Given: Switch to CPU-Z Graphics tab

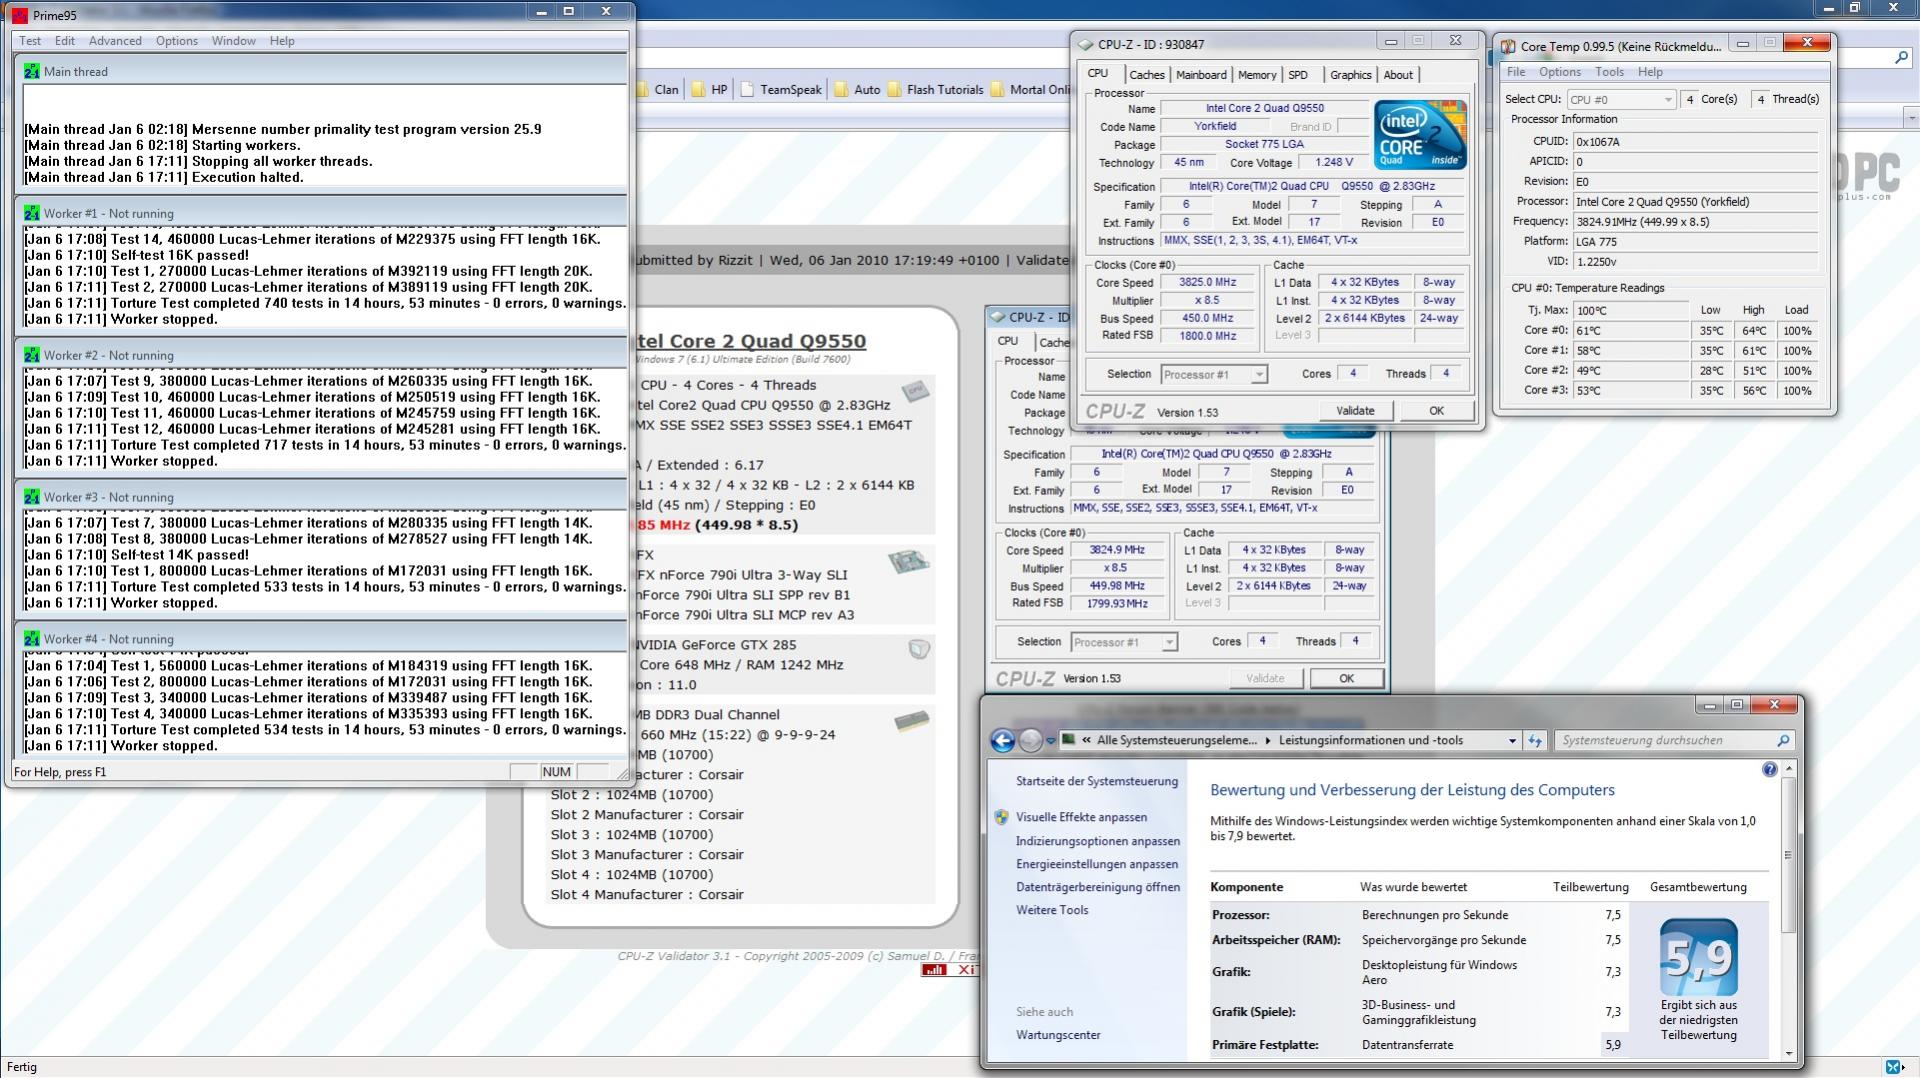Looking at the screenshot, I should [x=1350, y=75].
